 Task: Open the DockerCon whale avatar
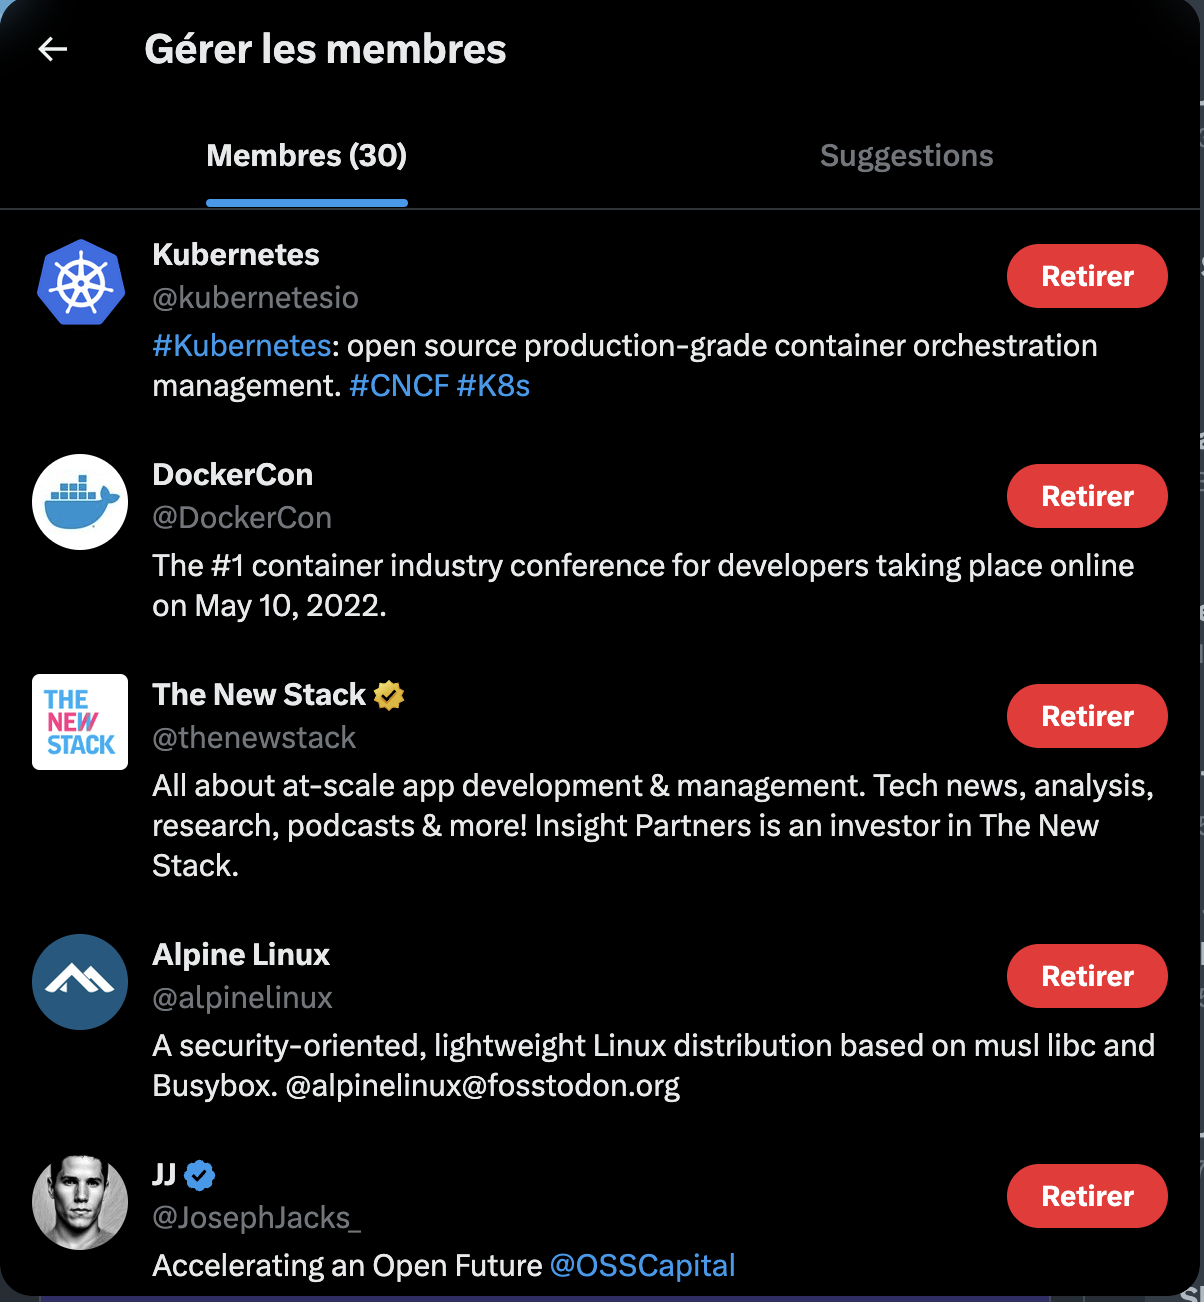coord(80,502)
